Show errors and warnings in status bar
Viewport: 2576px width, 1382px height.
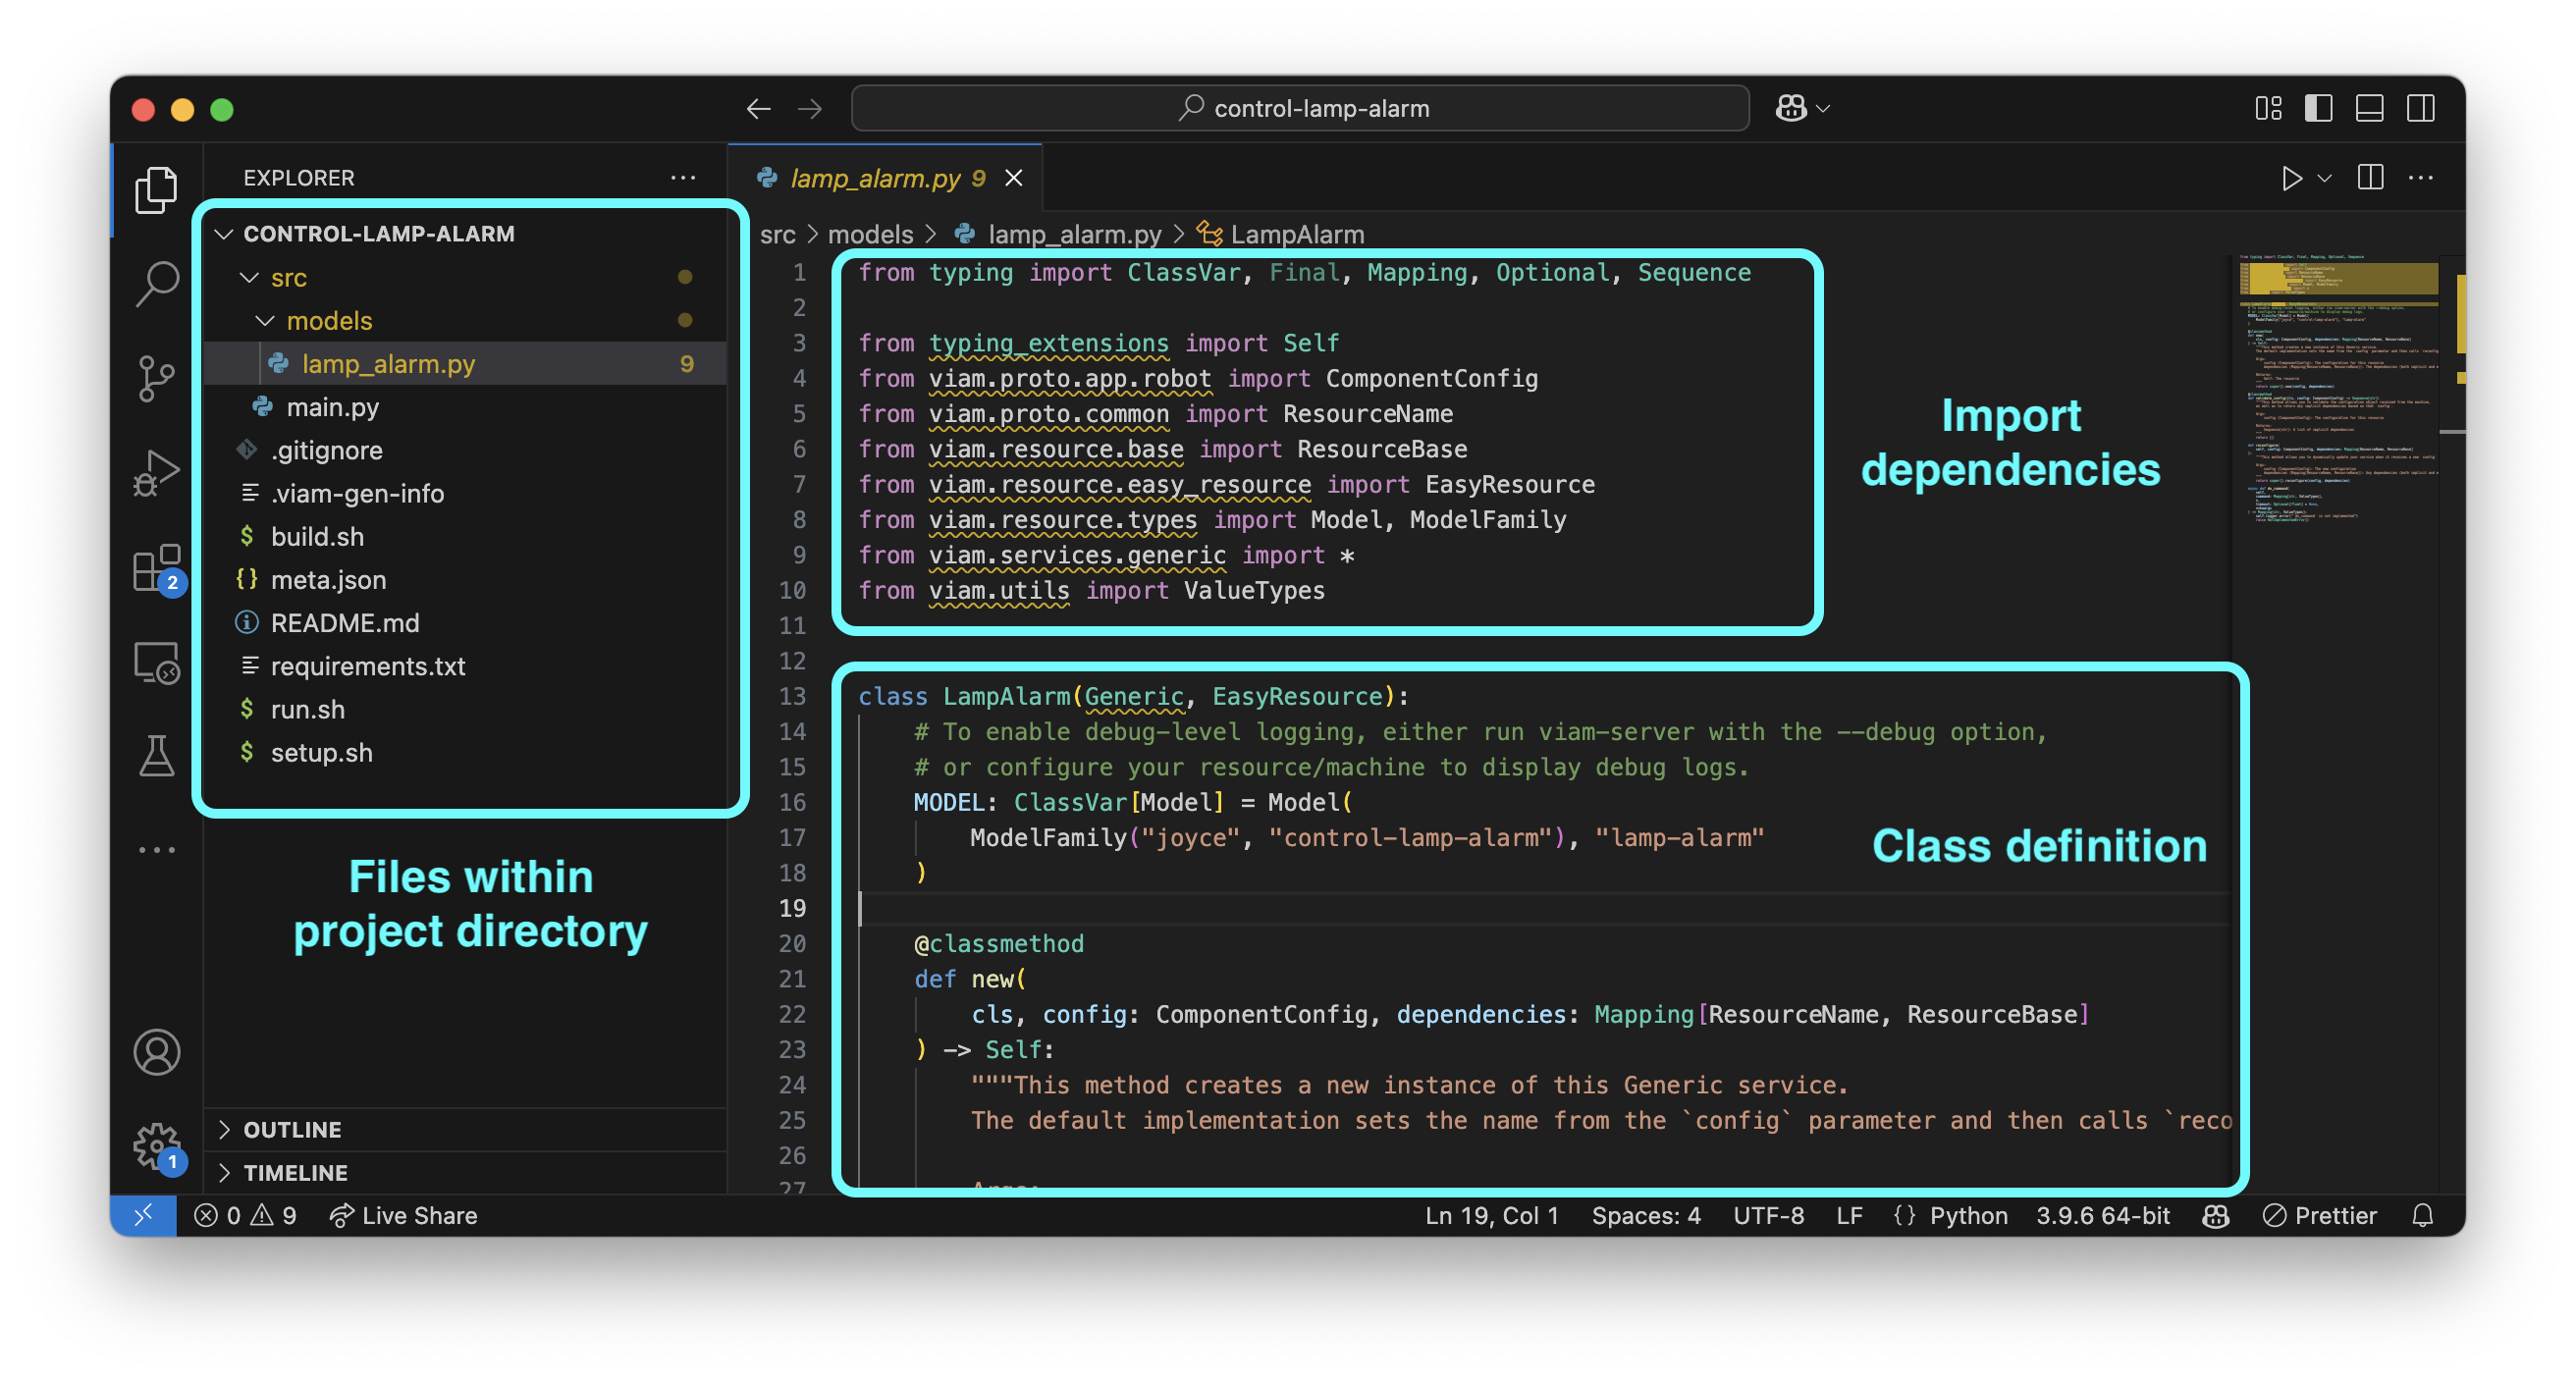[x=245, y=1215]
